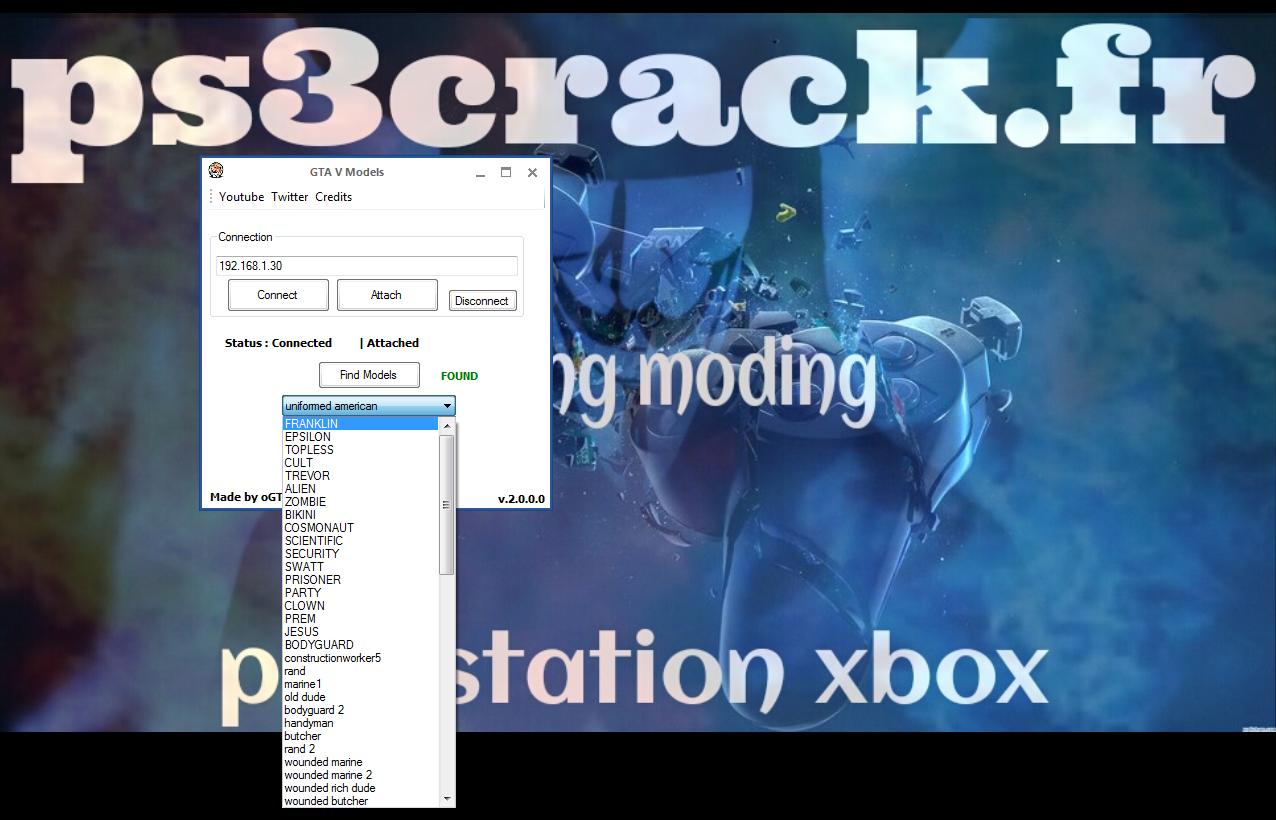1276x820 pixels.
Task: Click the GTA V Models app icon
Action: 216,171
